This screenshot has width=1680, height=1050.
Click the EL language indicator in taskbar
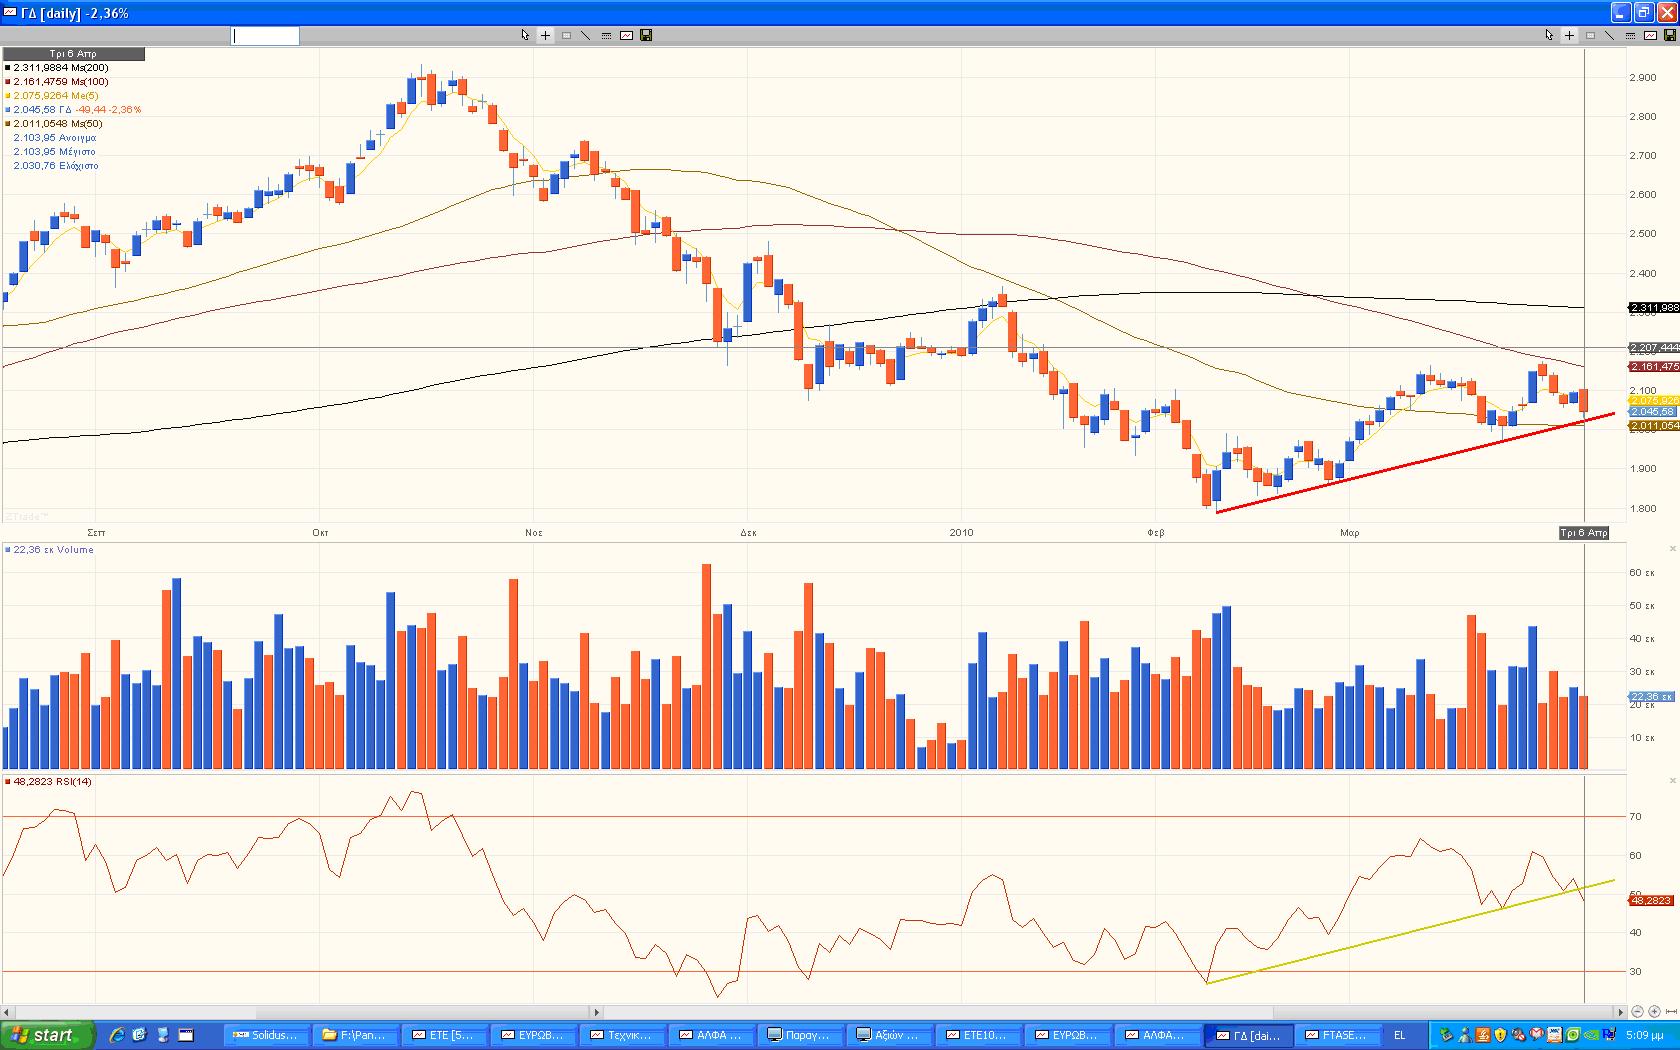[x=1400, y=1035]
